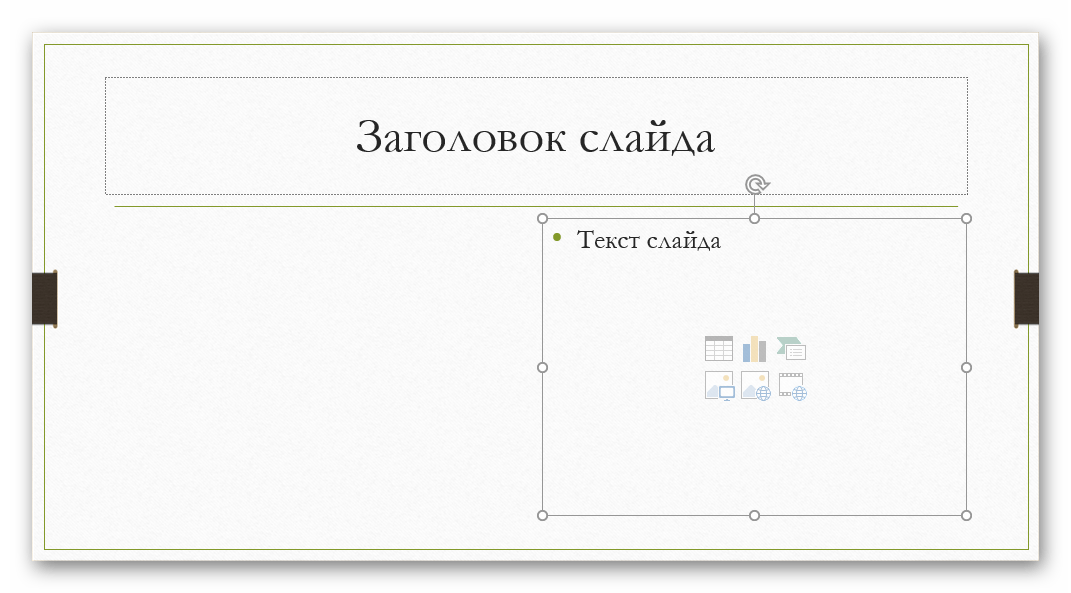Click the top-right resize handle of content box
The height and width of the screenshot is (593, 1071).
point(966,218)
